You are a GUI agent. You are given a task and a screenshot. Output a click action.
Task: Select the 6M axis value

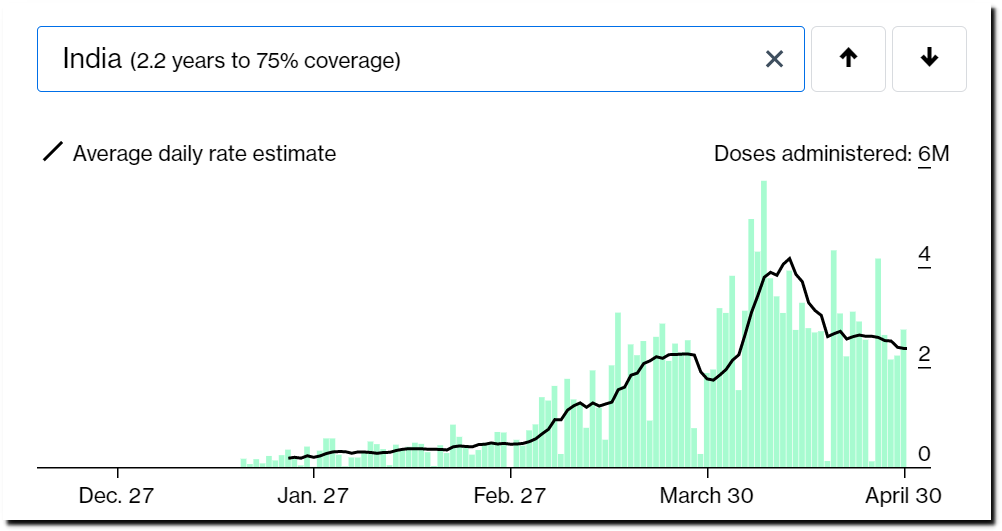(x=934, y=154)
